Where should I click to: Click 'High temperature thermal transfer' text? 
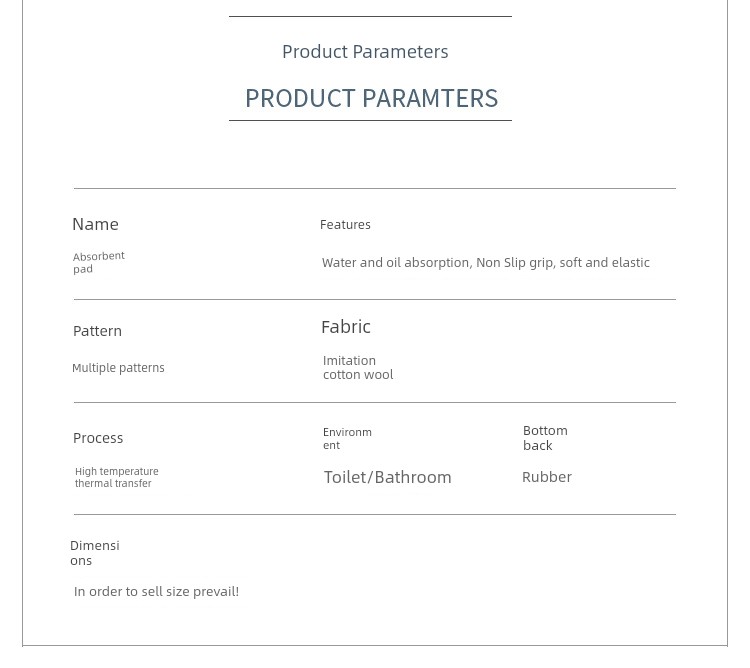(x=116, y=477)
